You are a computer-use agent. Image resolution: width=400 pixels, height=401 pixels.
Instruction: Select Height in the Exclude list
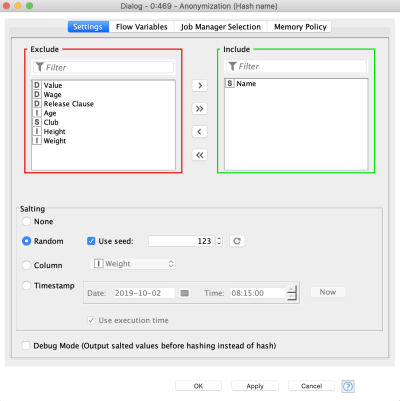tap(103, 131)
